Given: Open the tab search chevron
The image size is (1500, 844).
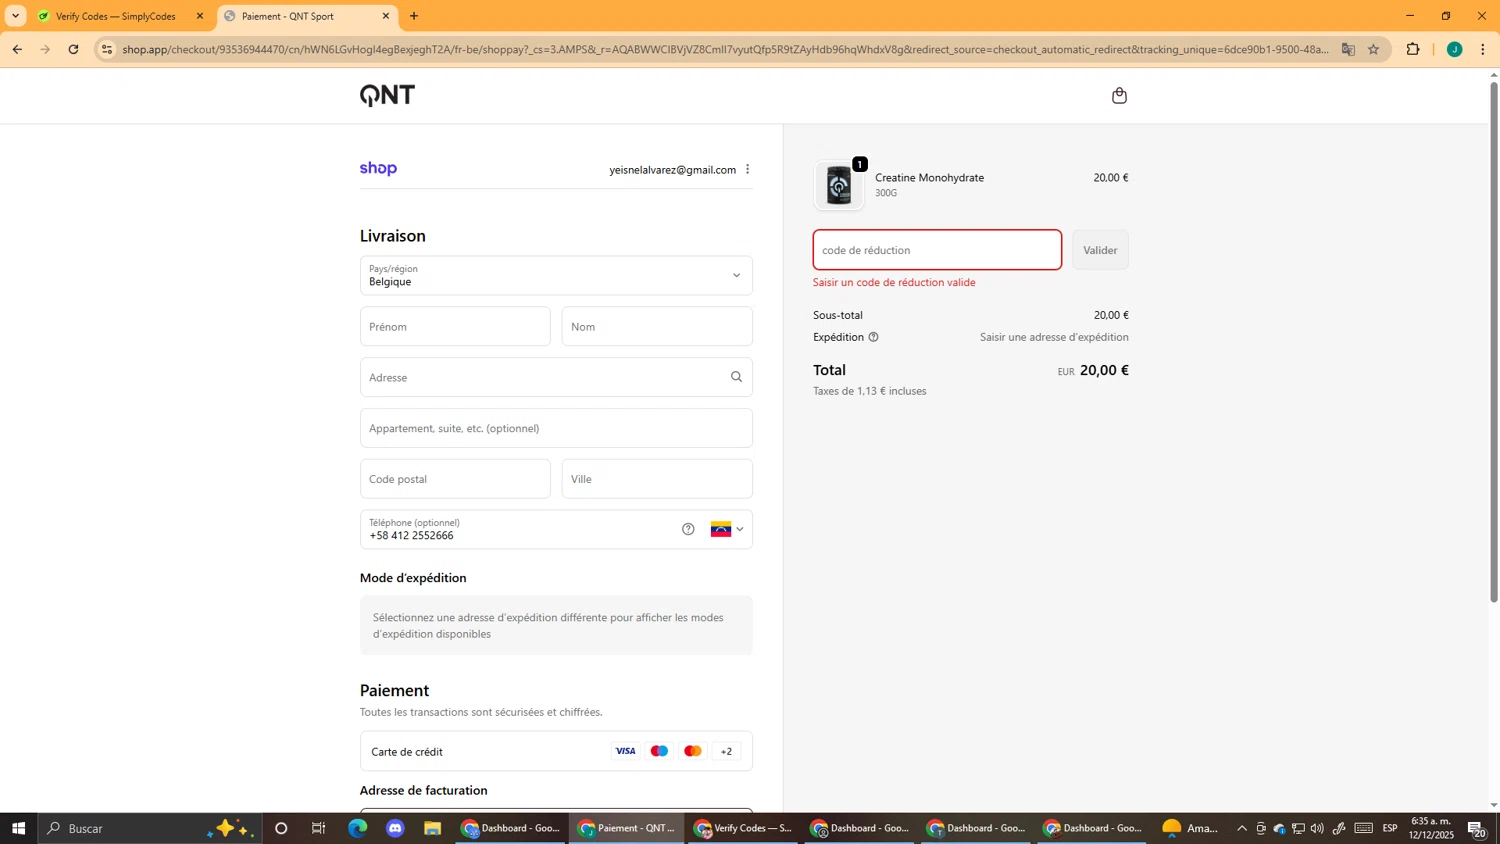Looking at the screenshot, I should (15, 16).
